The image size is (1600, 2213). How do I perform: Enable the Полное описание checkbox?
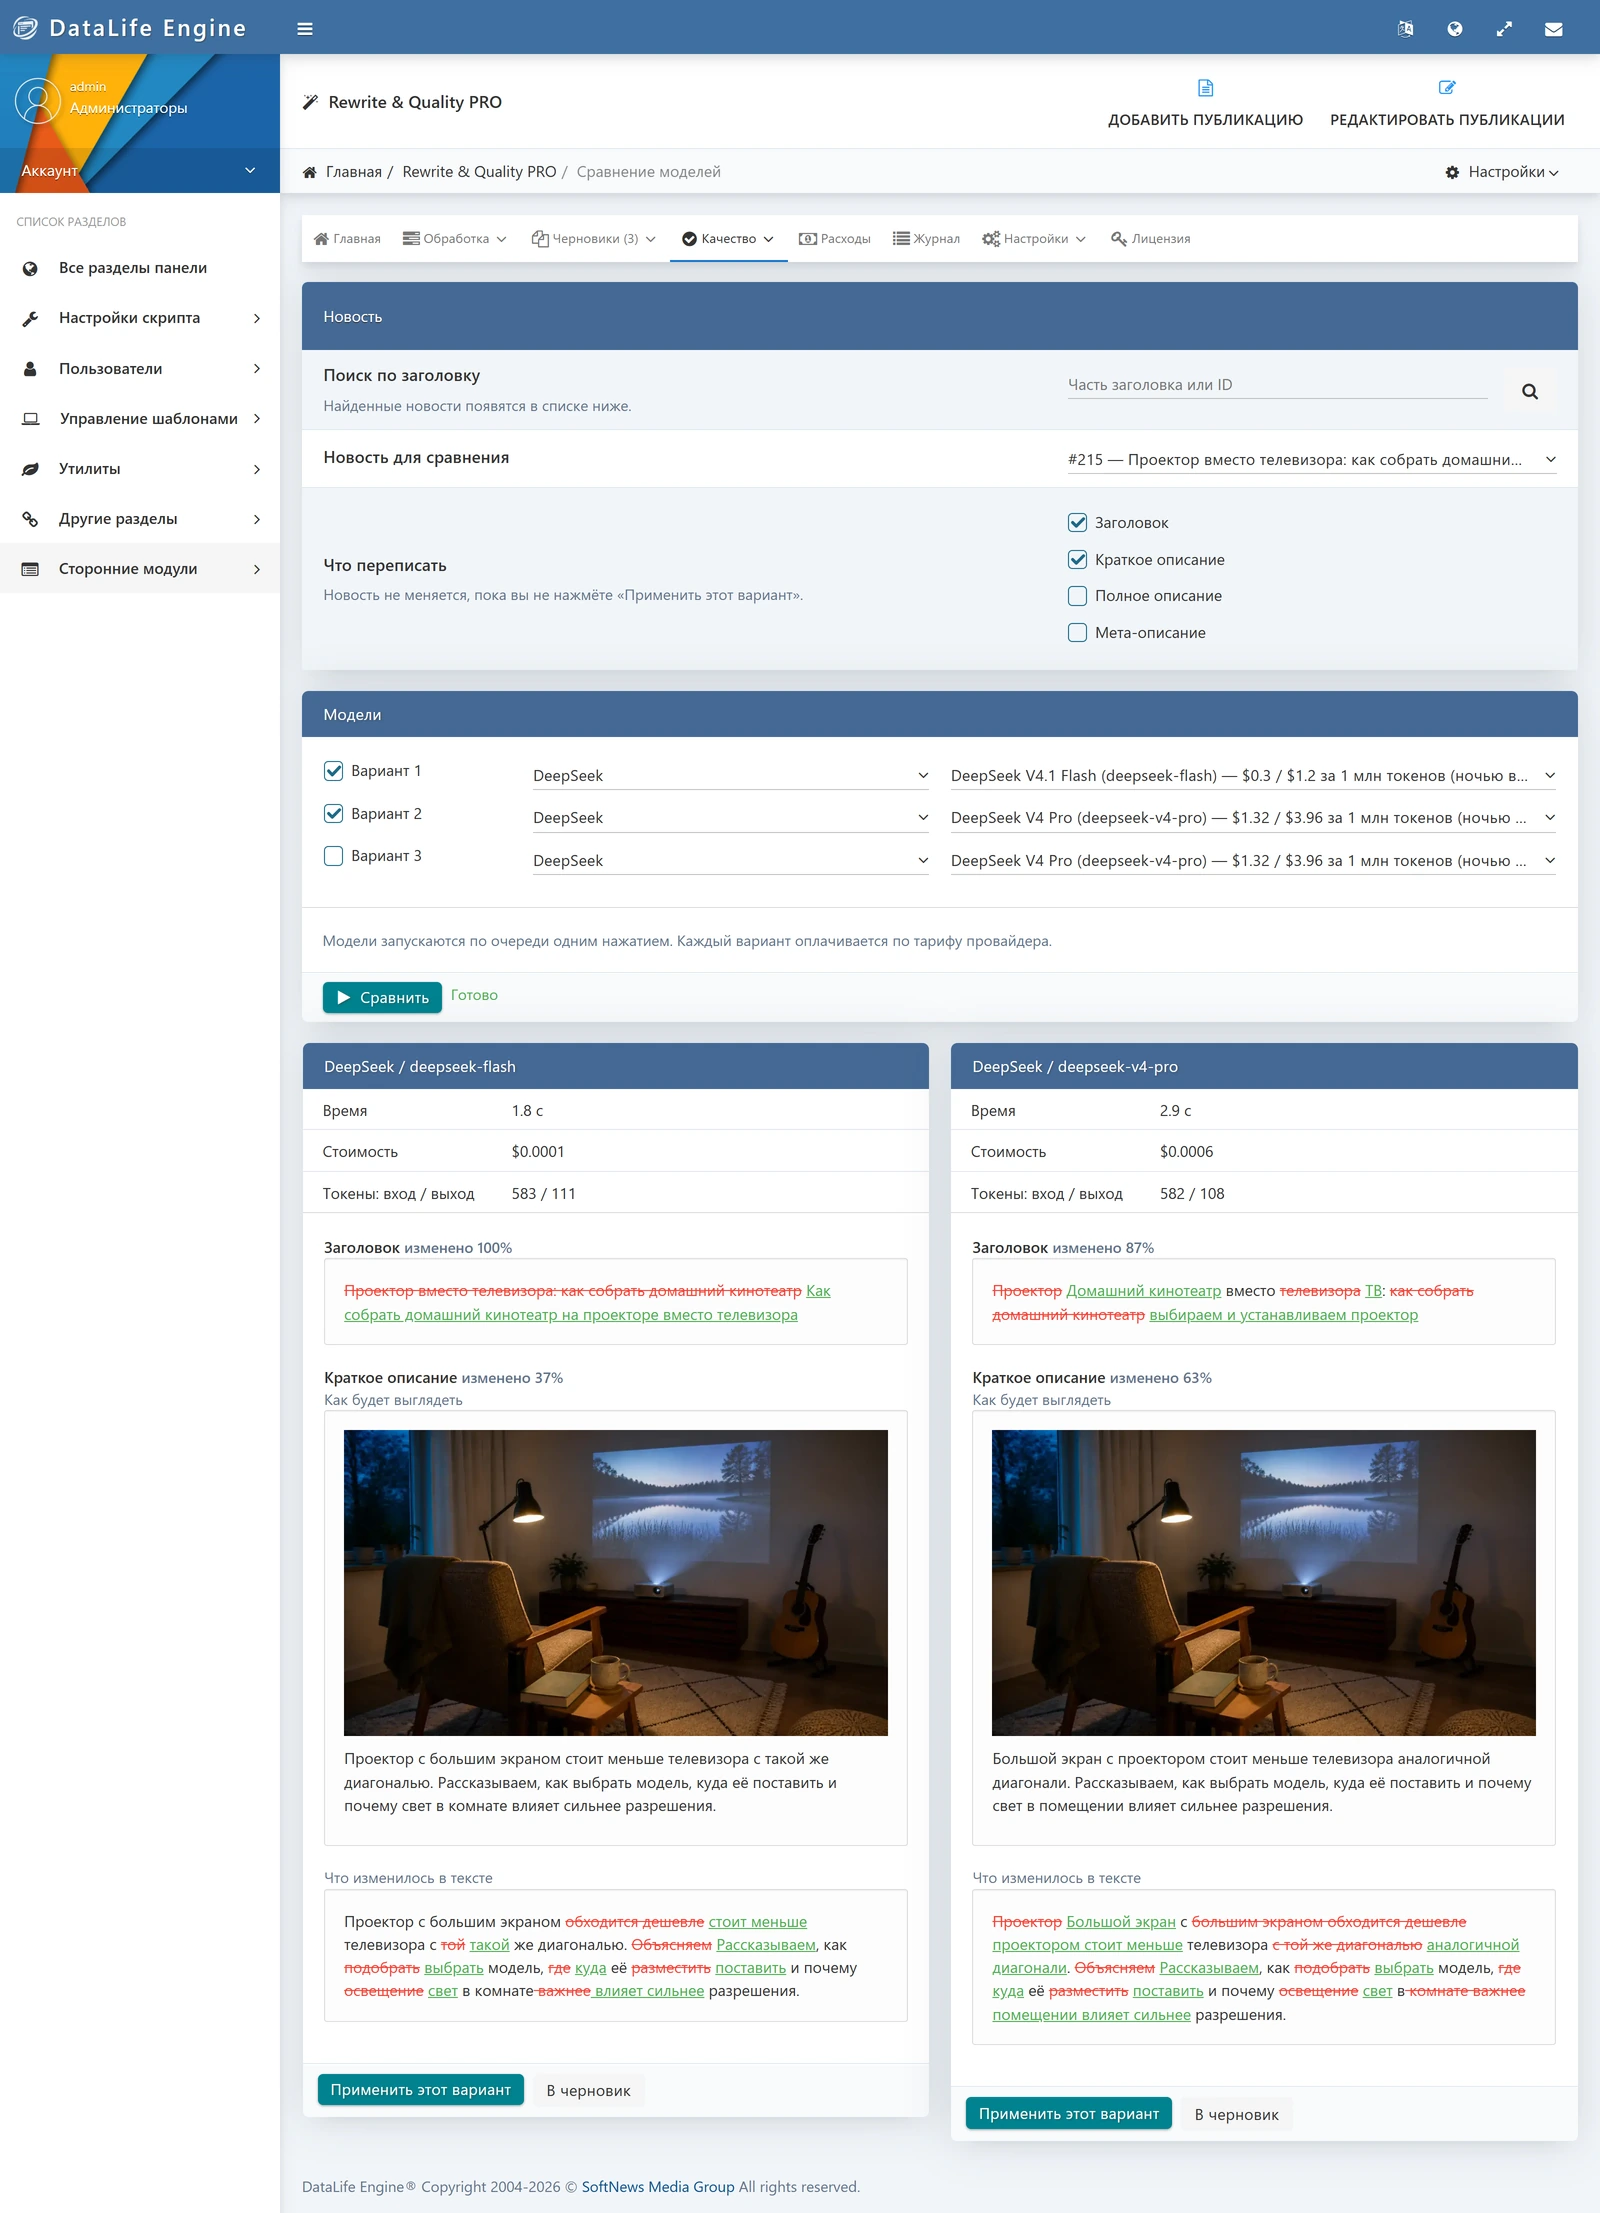1077,596
